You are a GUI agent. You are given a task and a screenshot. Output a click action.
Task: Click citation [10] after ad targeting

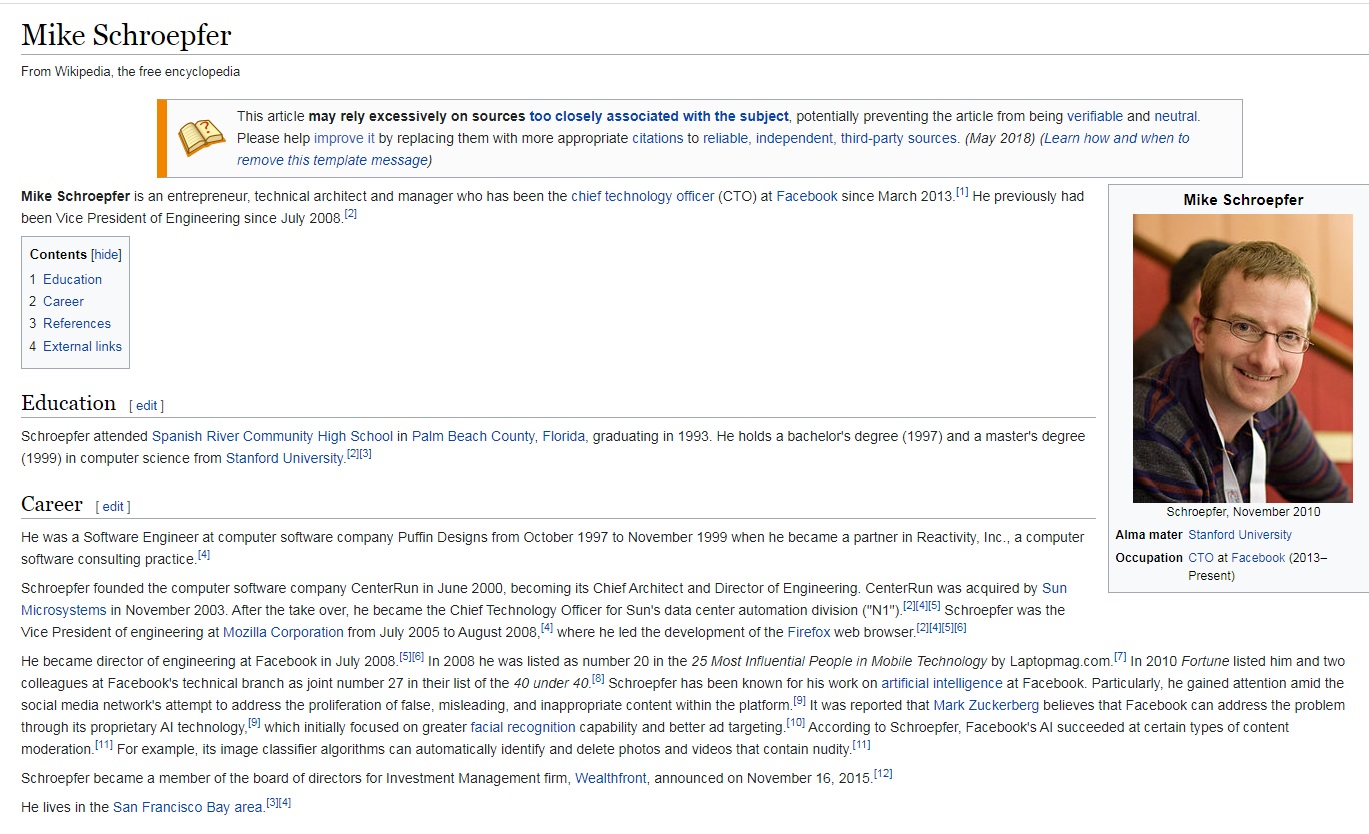click(796, 723)
